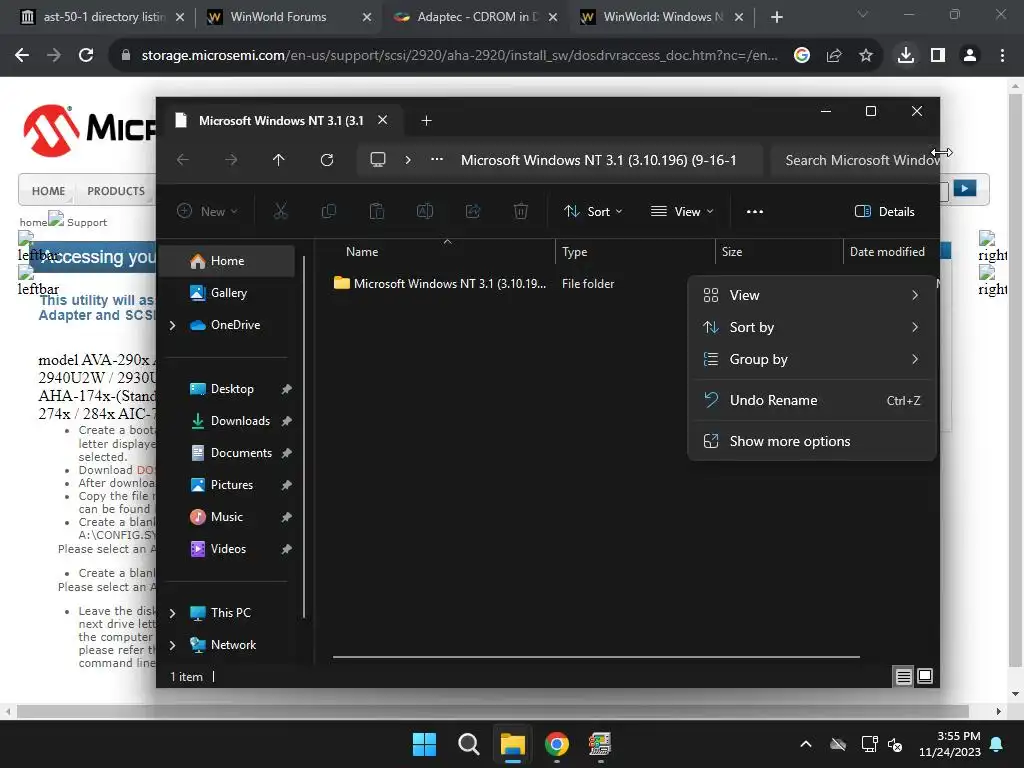Click HOME link on Microsemi page
The height and width of the screenshot is (768, 1024).
point(48,191)
